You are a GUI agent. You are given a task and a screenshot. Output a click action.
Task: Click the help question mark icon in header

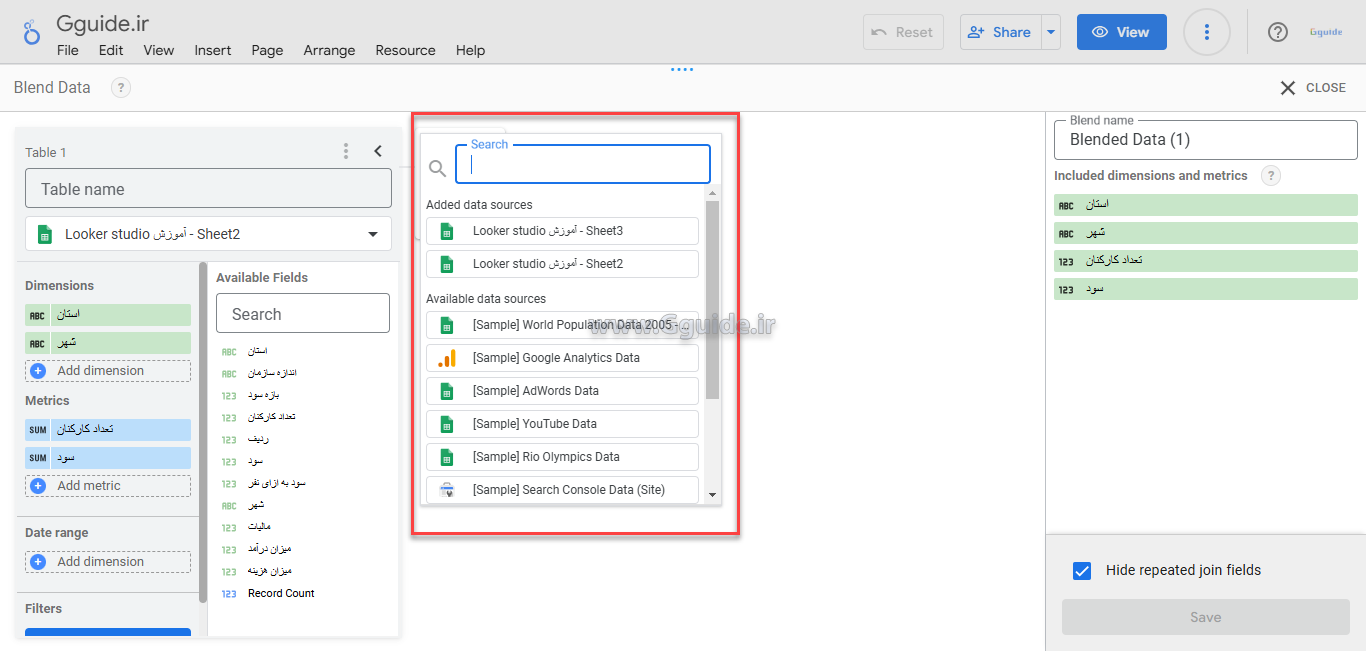pyautogui.click(x=1277, y=32)
